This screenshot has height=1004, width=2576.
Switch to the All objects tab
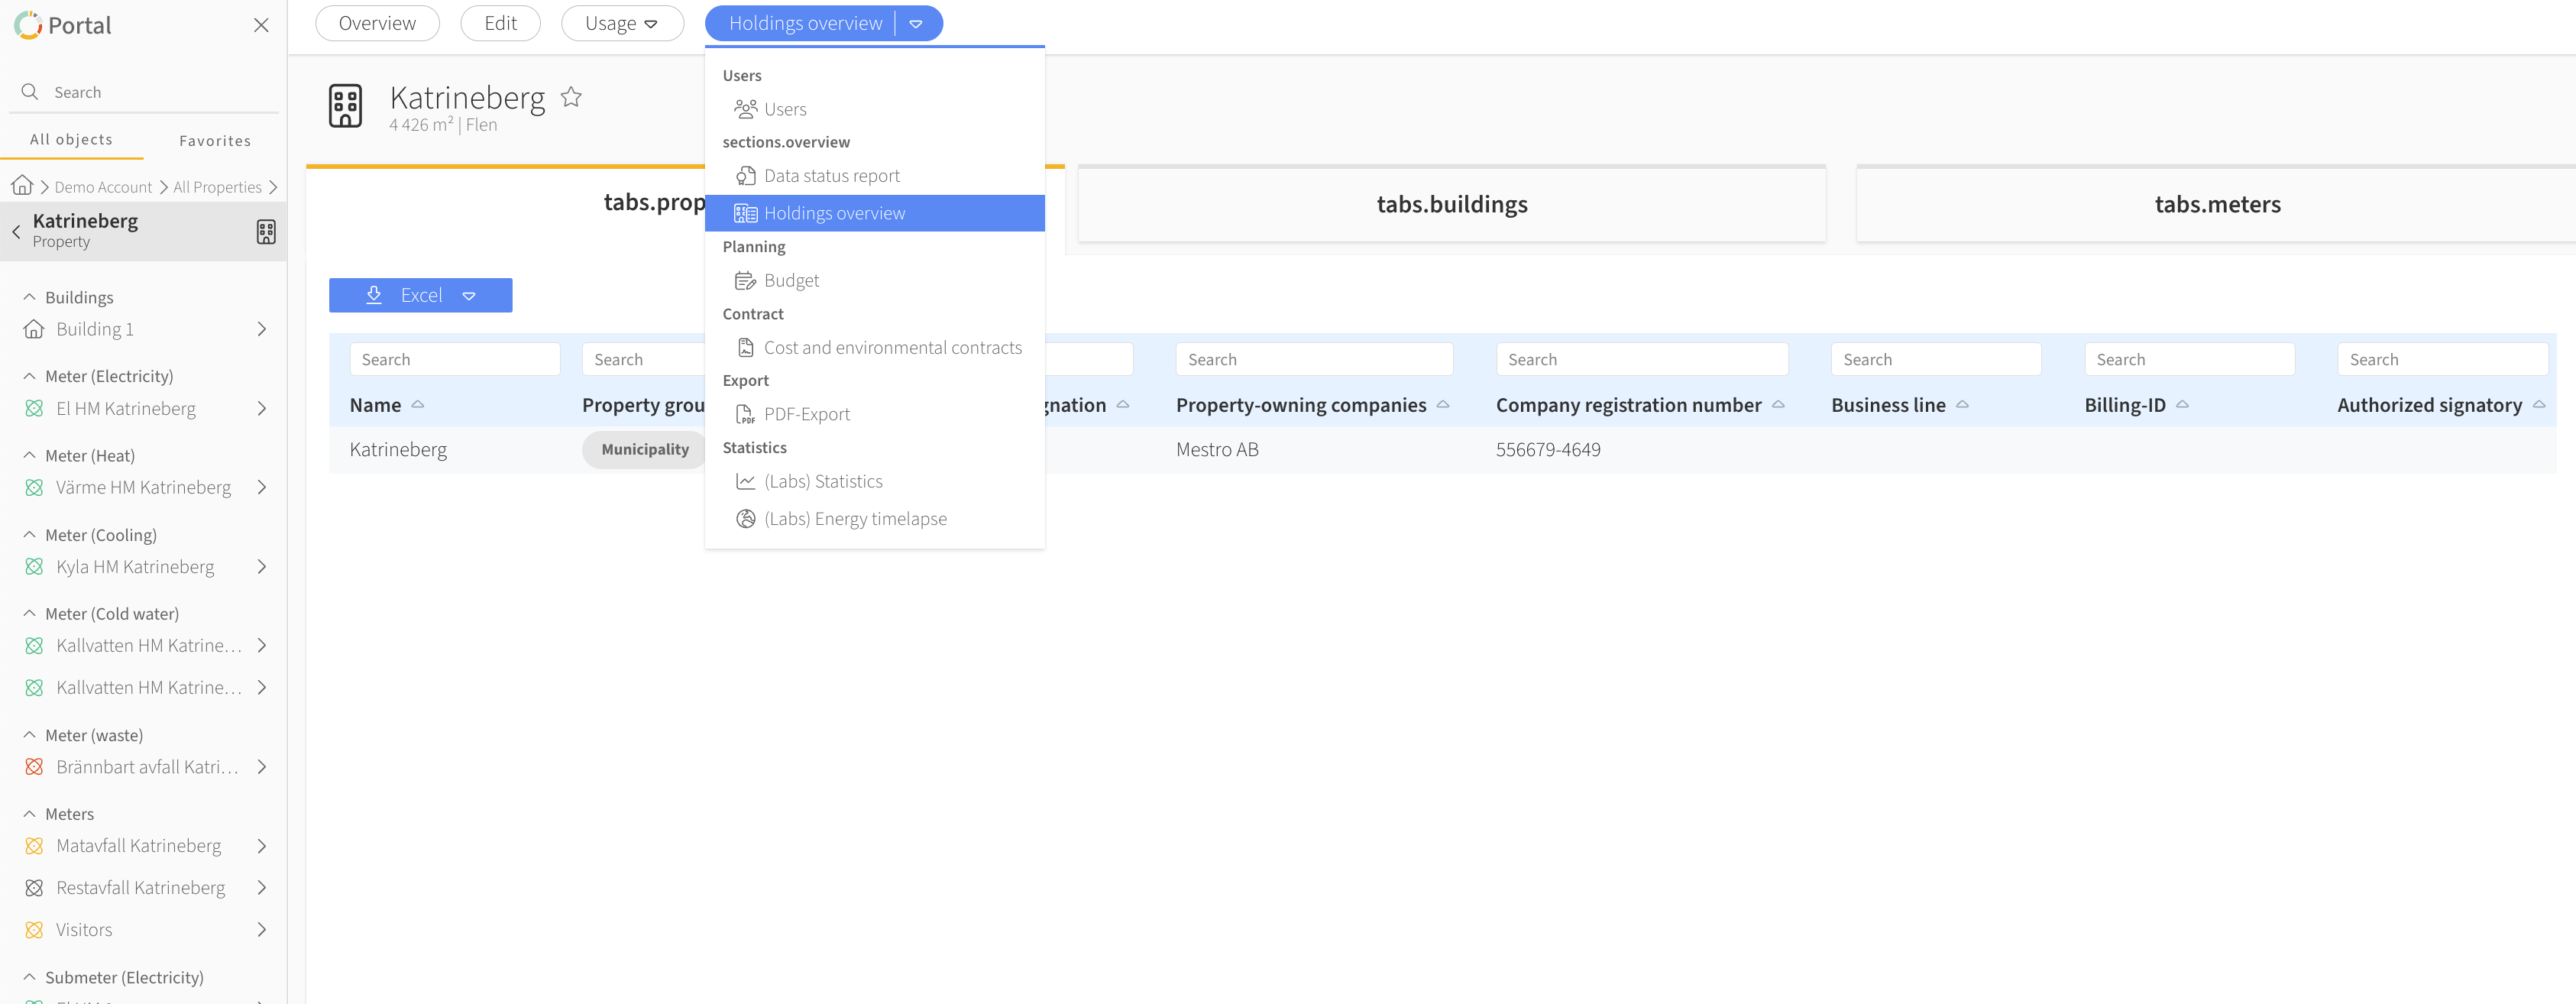(71, 140)
